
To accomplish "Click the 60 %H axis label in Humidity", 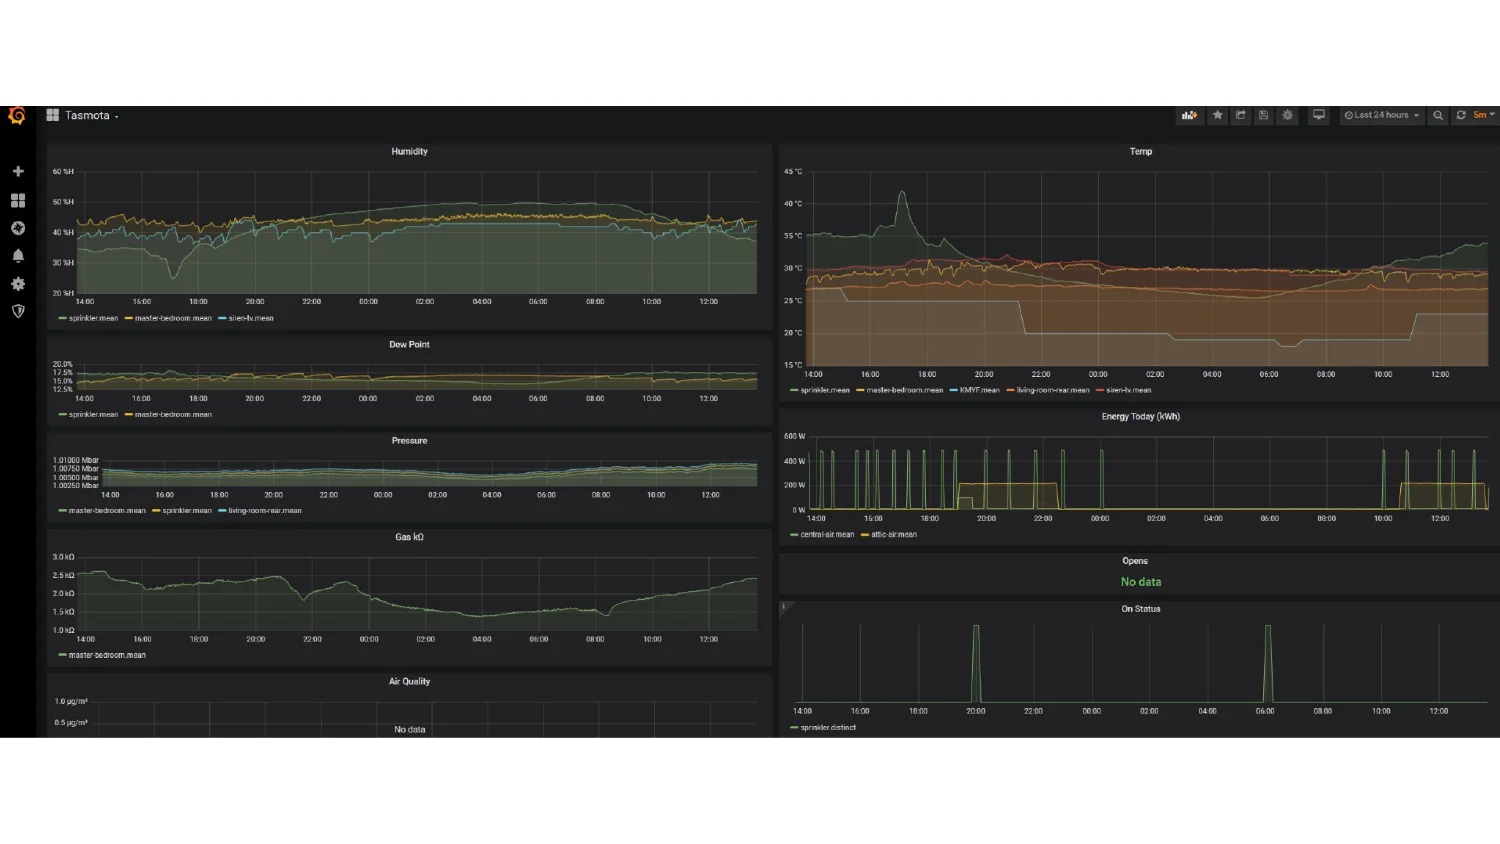I will (x=63, y=172).
